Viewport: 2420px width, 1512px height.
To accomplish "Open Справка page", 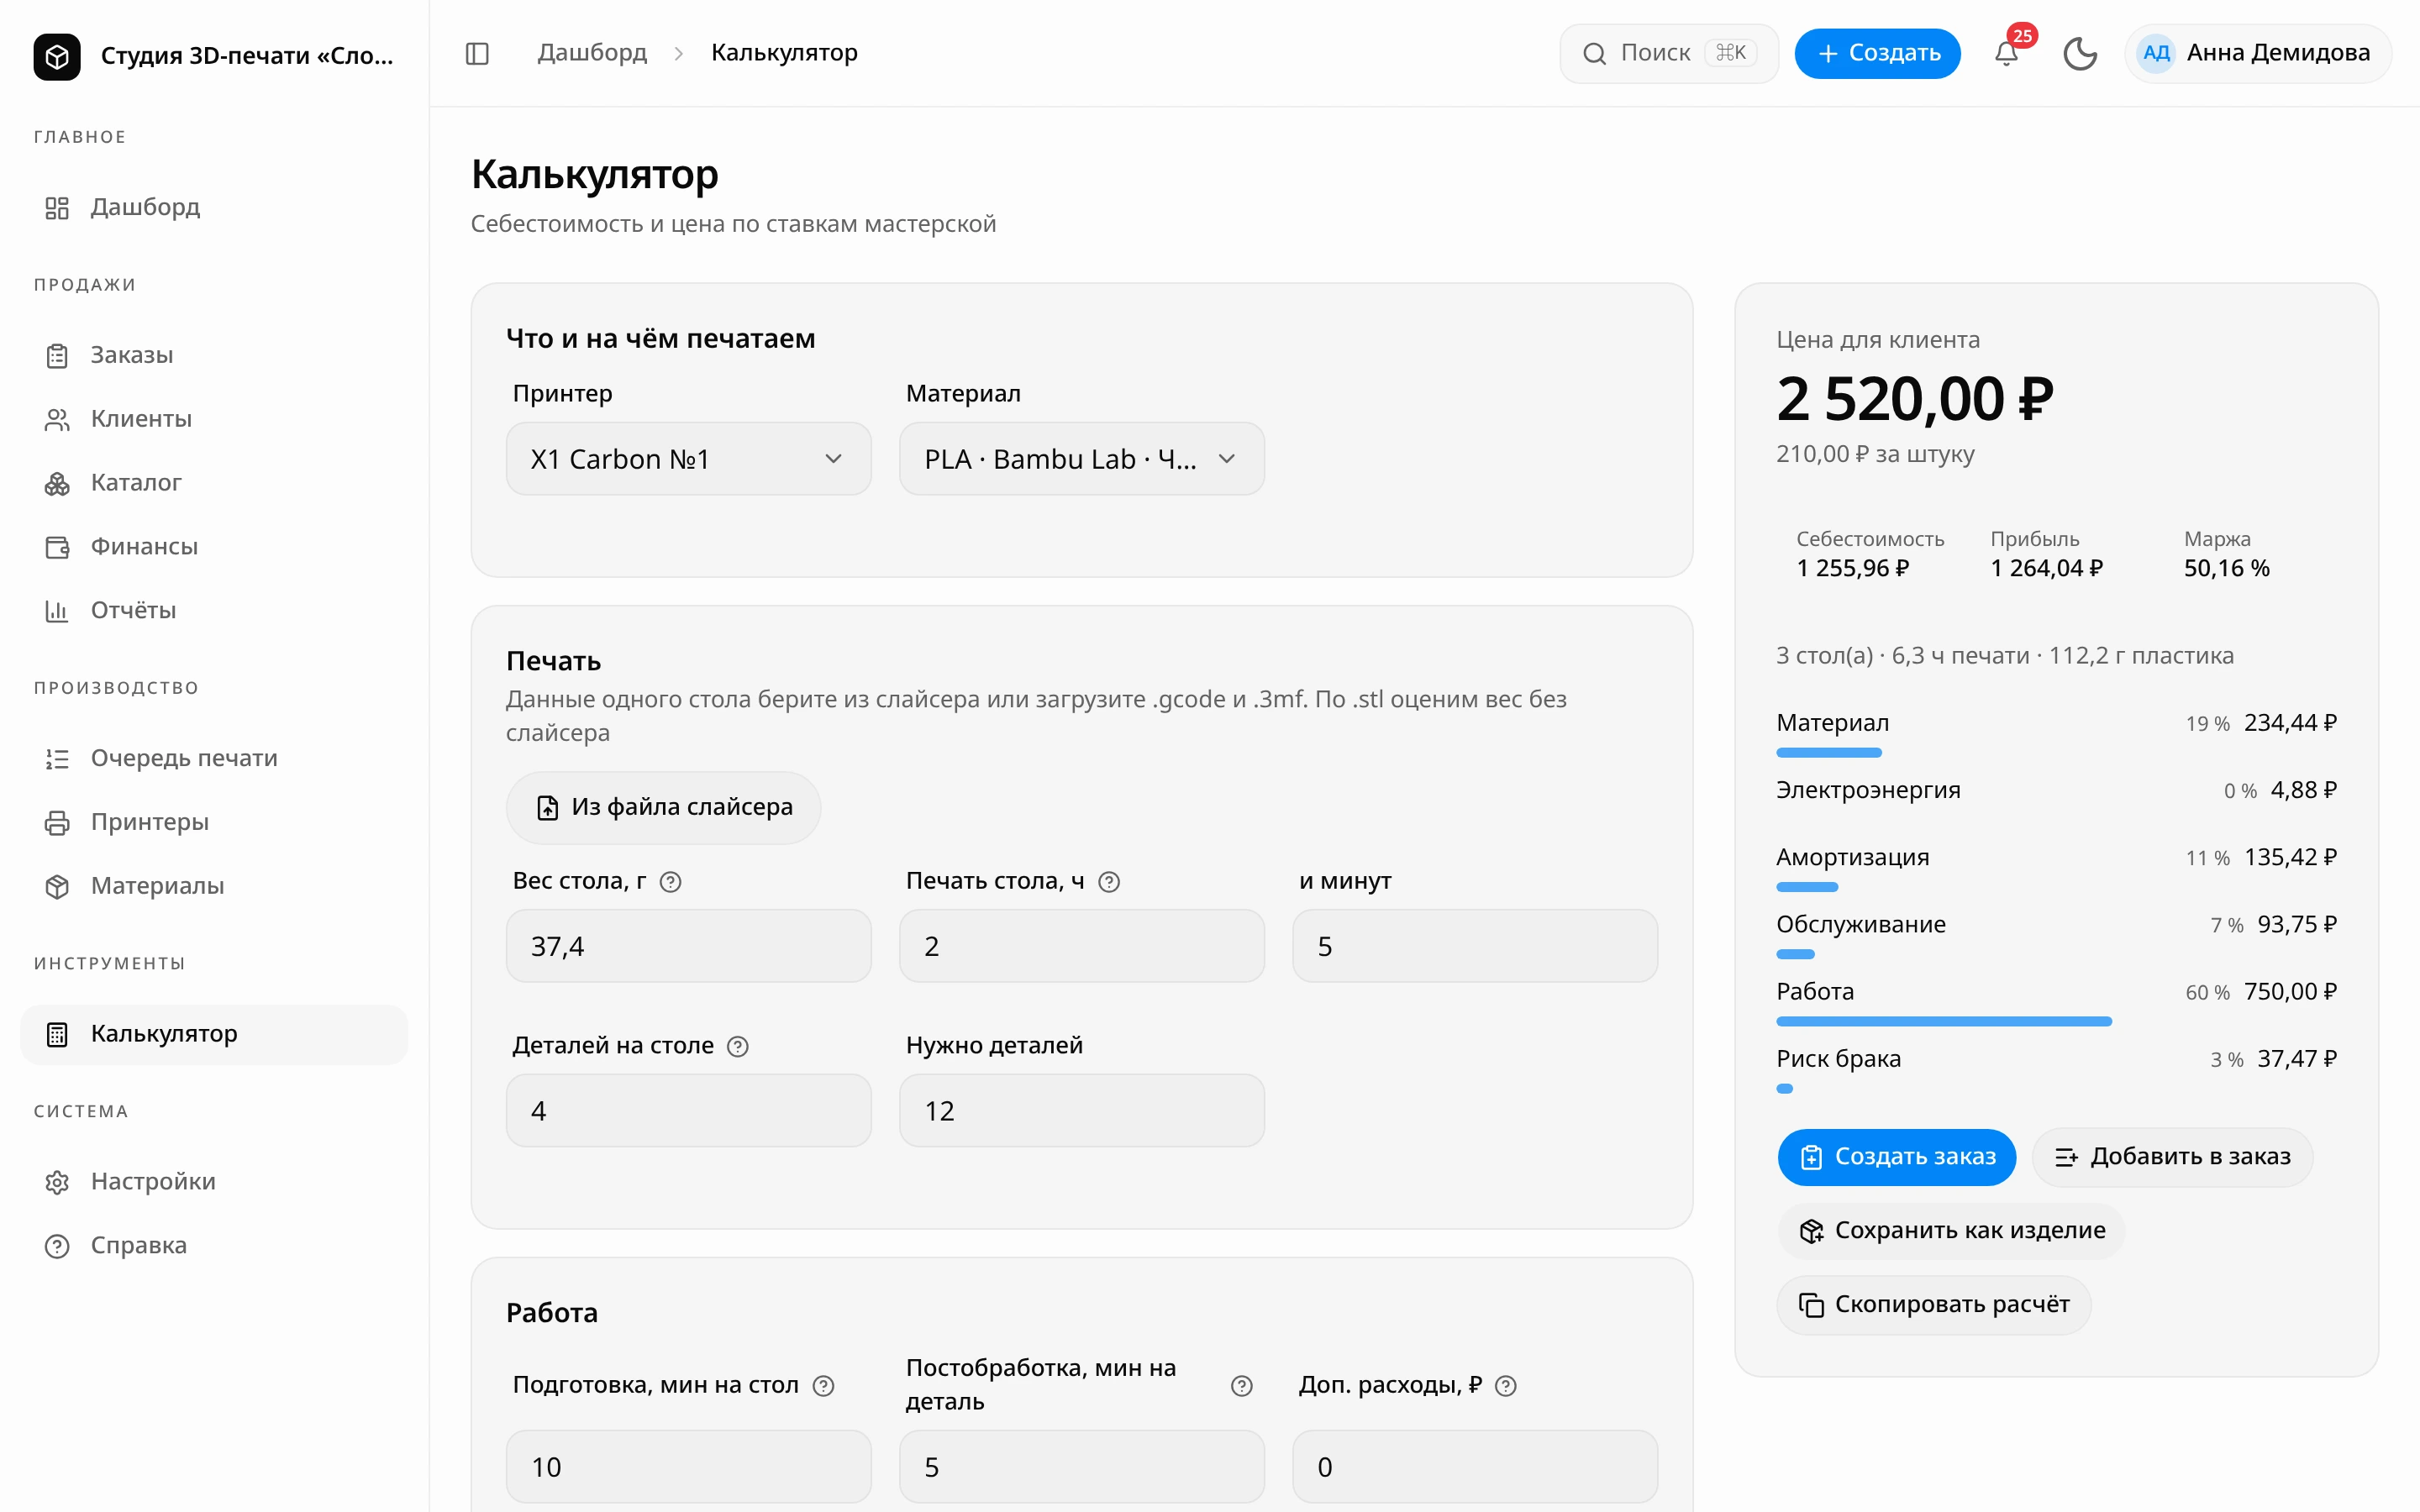I will [x=214, y=1246].
